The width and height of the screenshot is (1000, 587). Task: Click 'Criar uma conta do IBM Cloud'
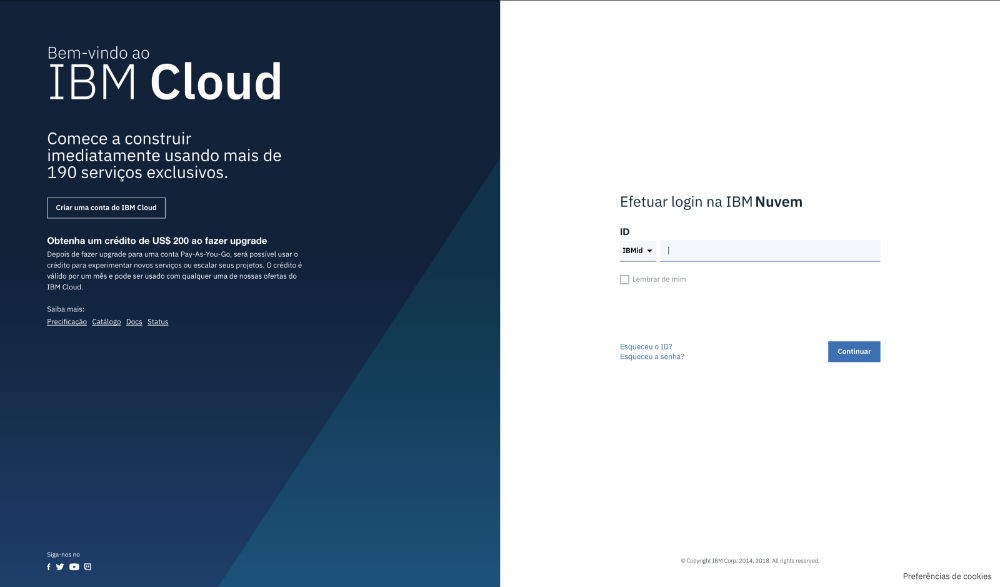click(106, 208)
